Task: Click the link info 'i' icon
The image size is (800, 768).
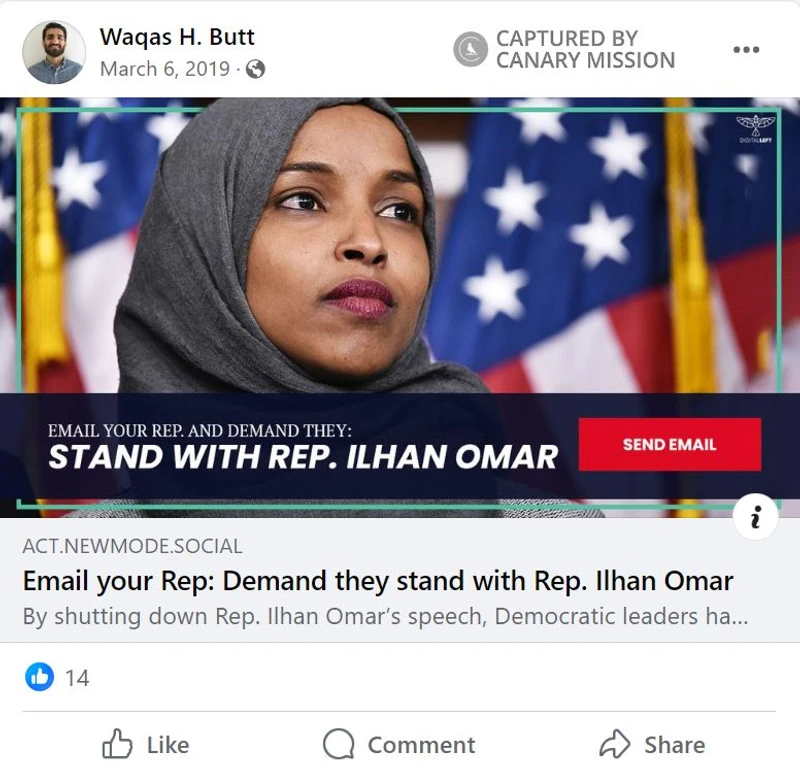Action: pos(756,517)
